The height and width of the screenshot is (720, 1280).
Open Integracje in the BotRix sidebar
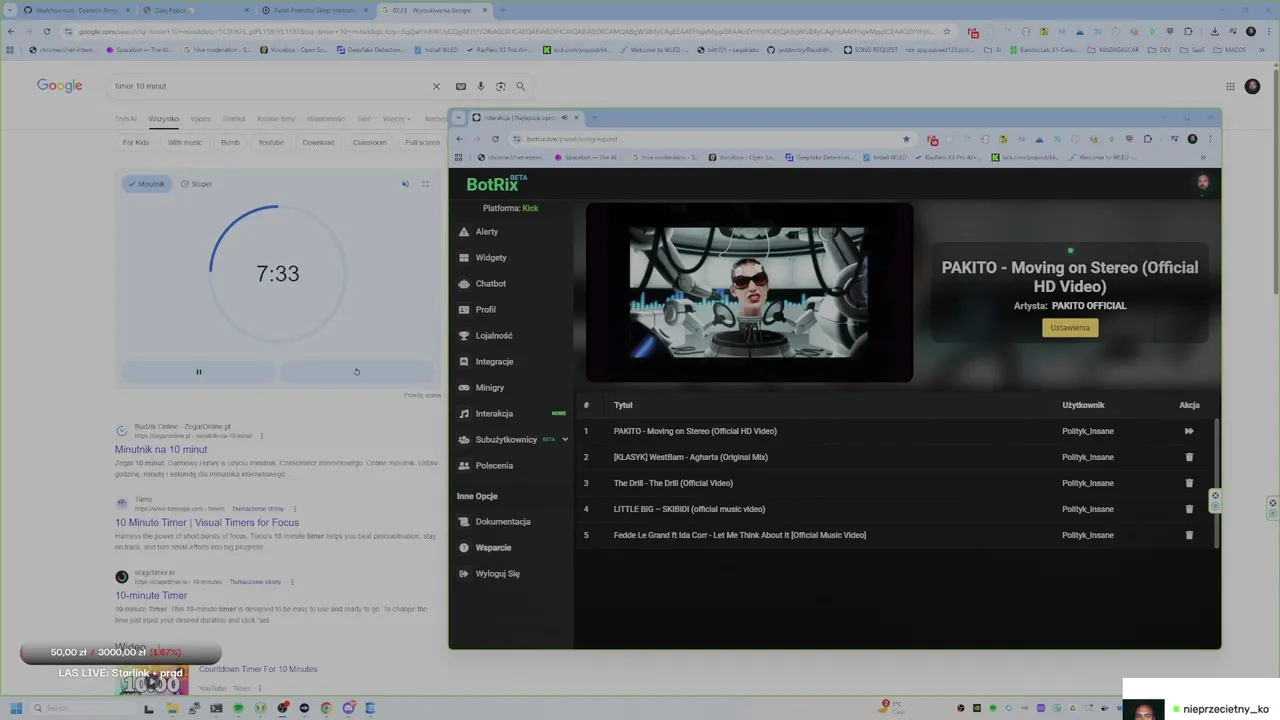pyautogui.click(x=494, y=361)
